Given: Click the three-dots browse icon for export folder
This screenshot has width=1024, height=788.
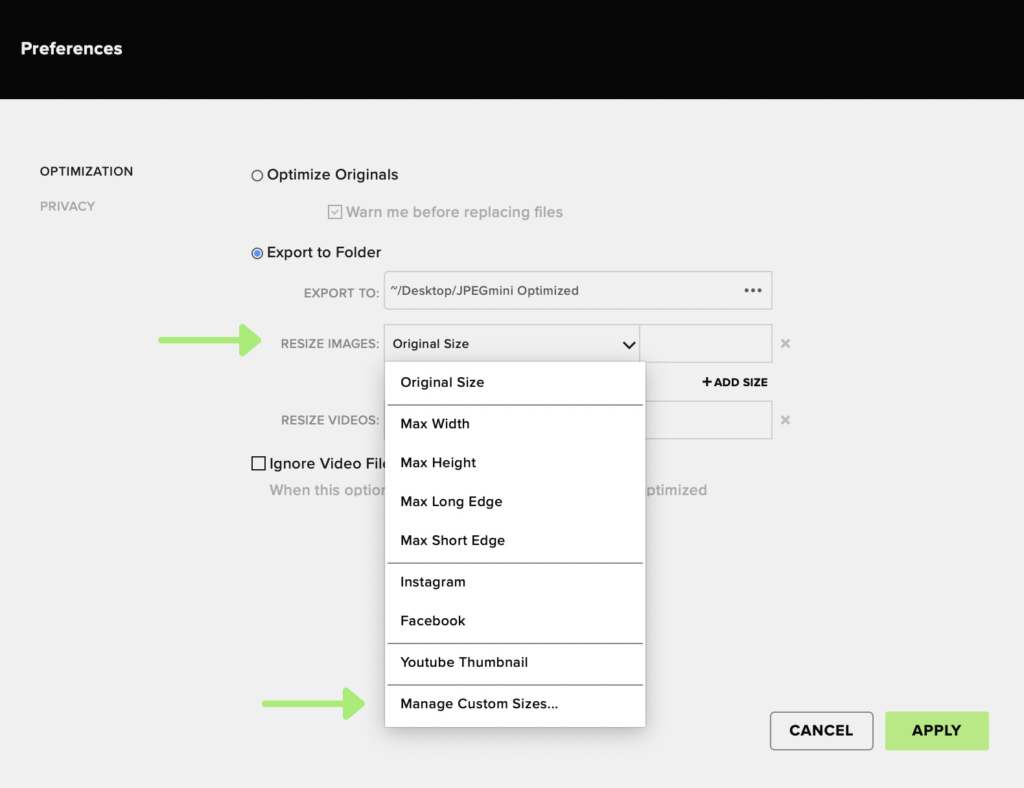Looking at the screenshot, I should (752, 291).
